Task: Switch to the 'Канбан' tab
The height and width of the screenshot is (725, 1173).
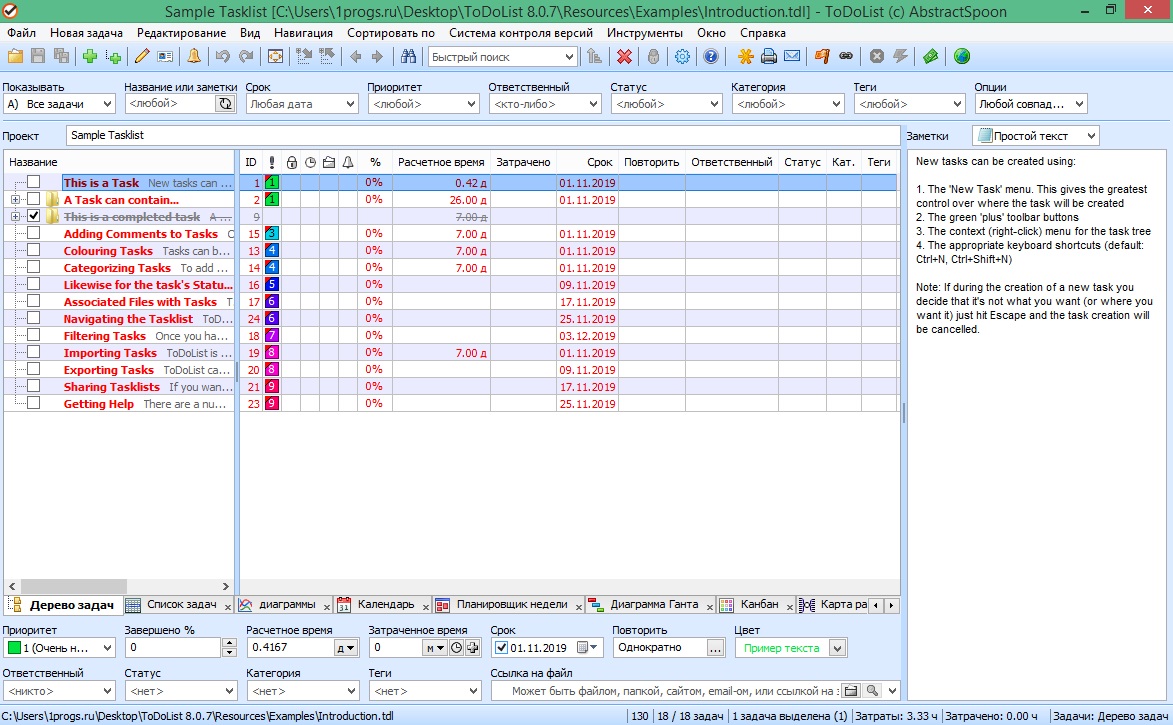Action: pos(762,604)
